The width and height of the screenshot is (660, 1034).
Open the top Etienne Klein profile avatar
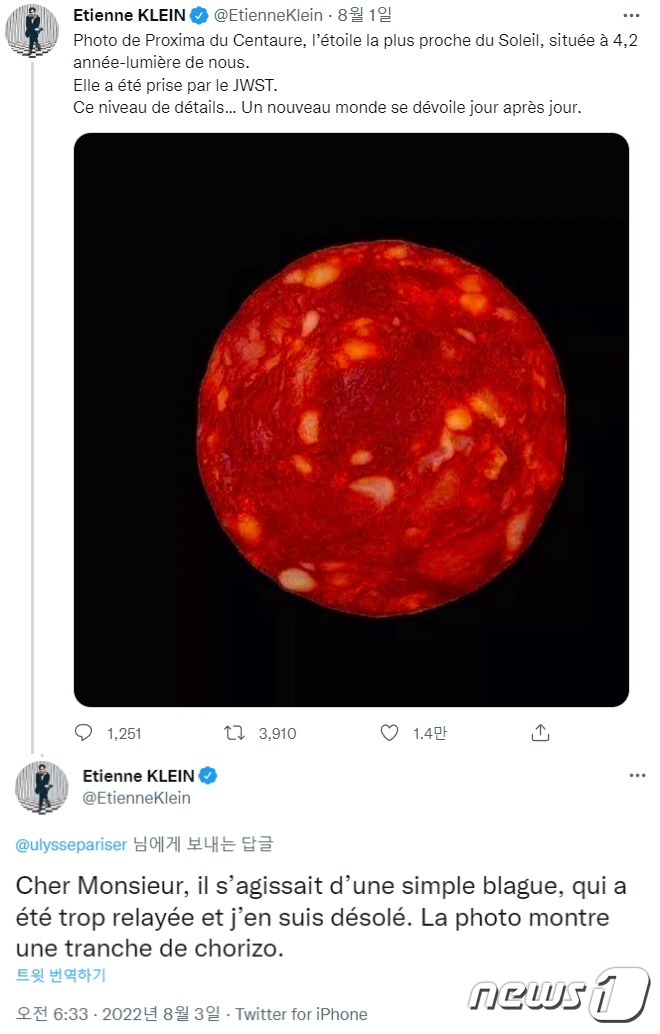pos(32,30)
